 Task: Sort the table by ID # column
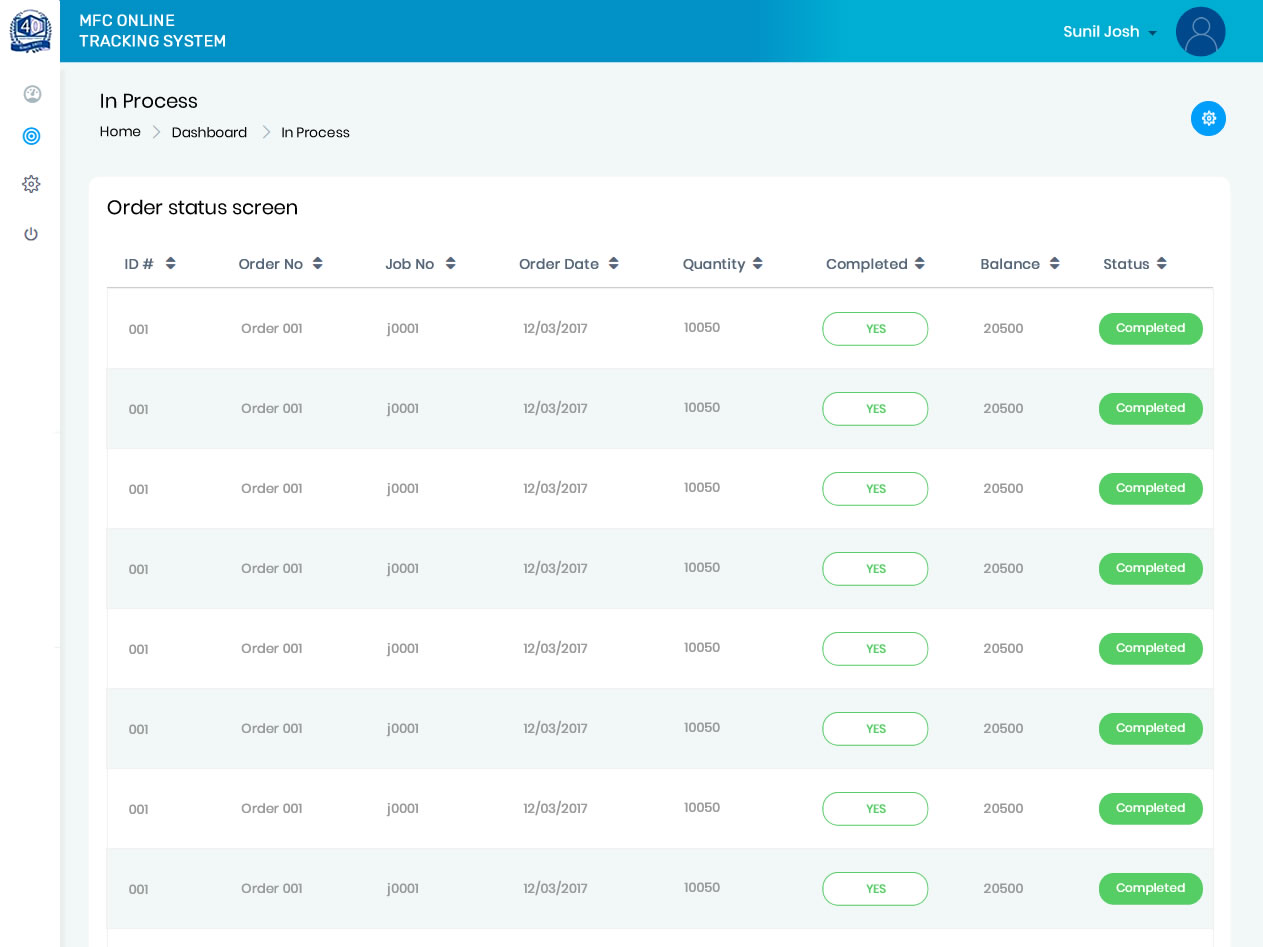(x=150, y=264)
